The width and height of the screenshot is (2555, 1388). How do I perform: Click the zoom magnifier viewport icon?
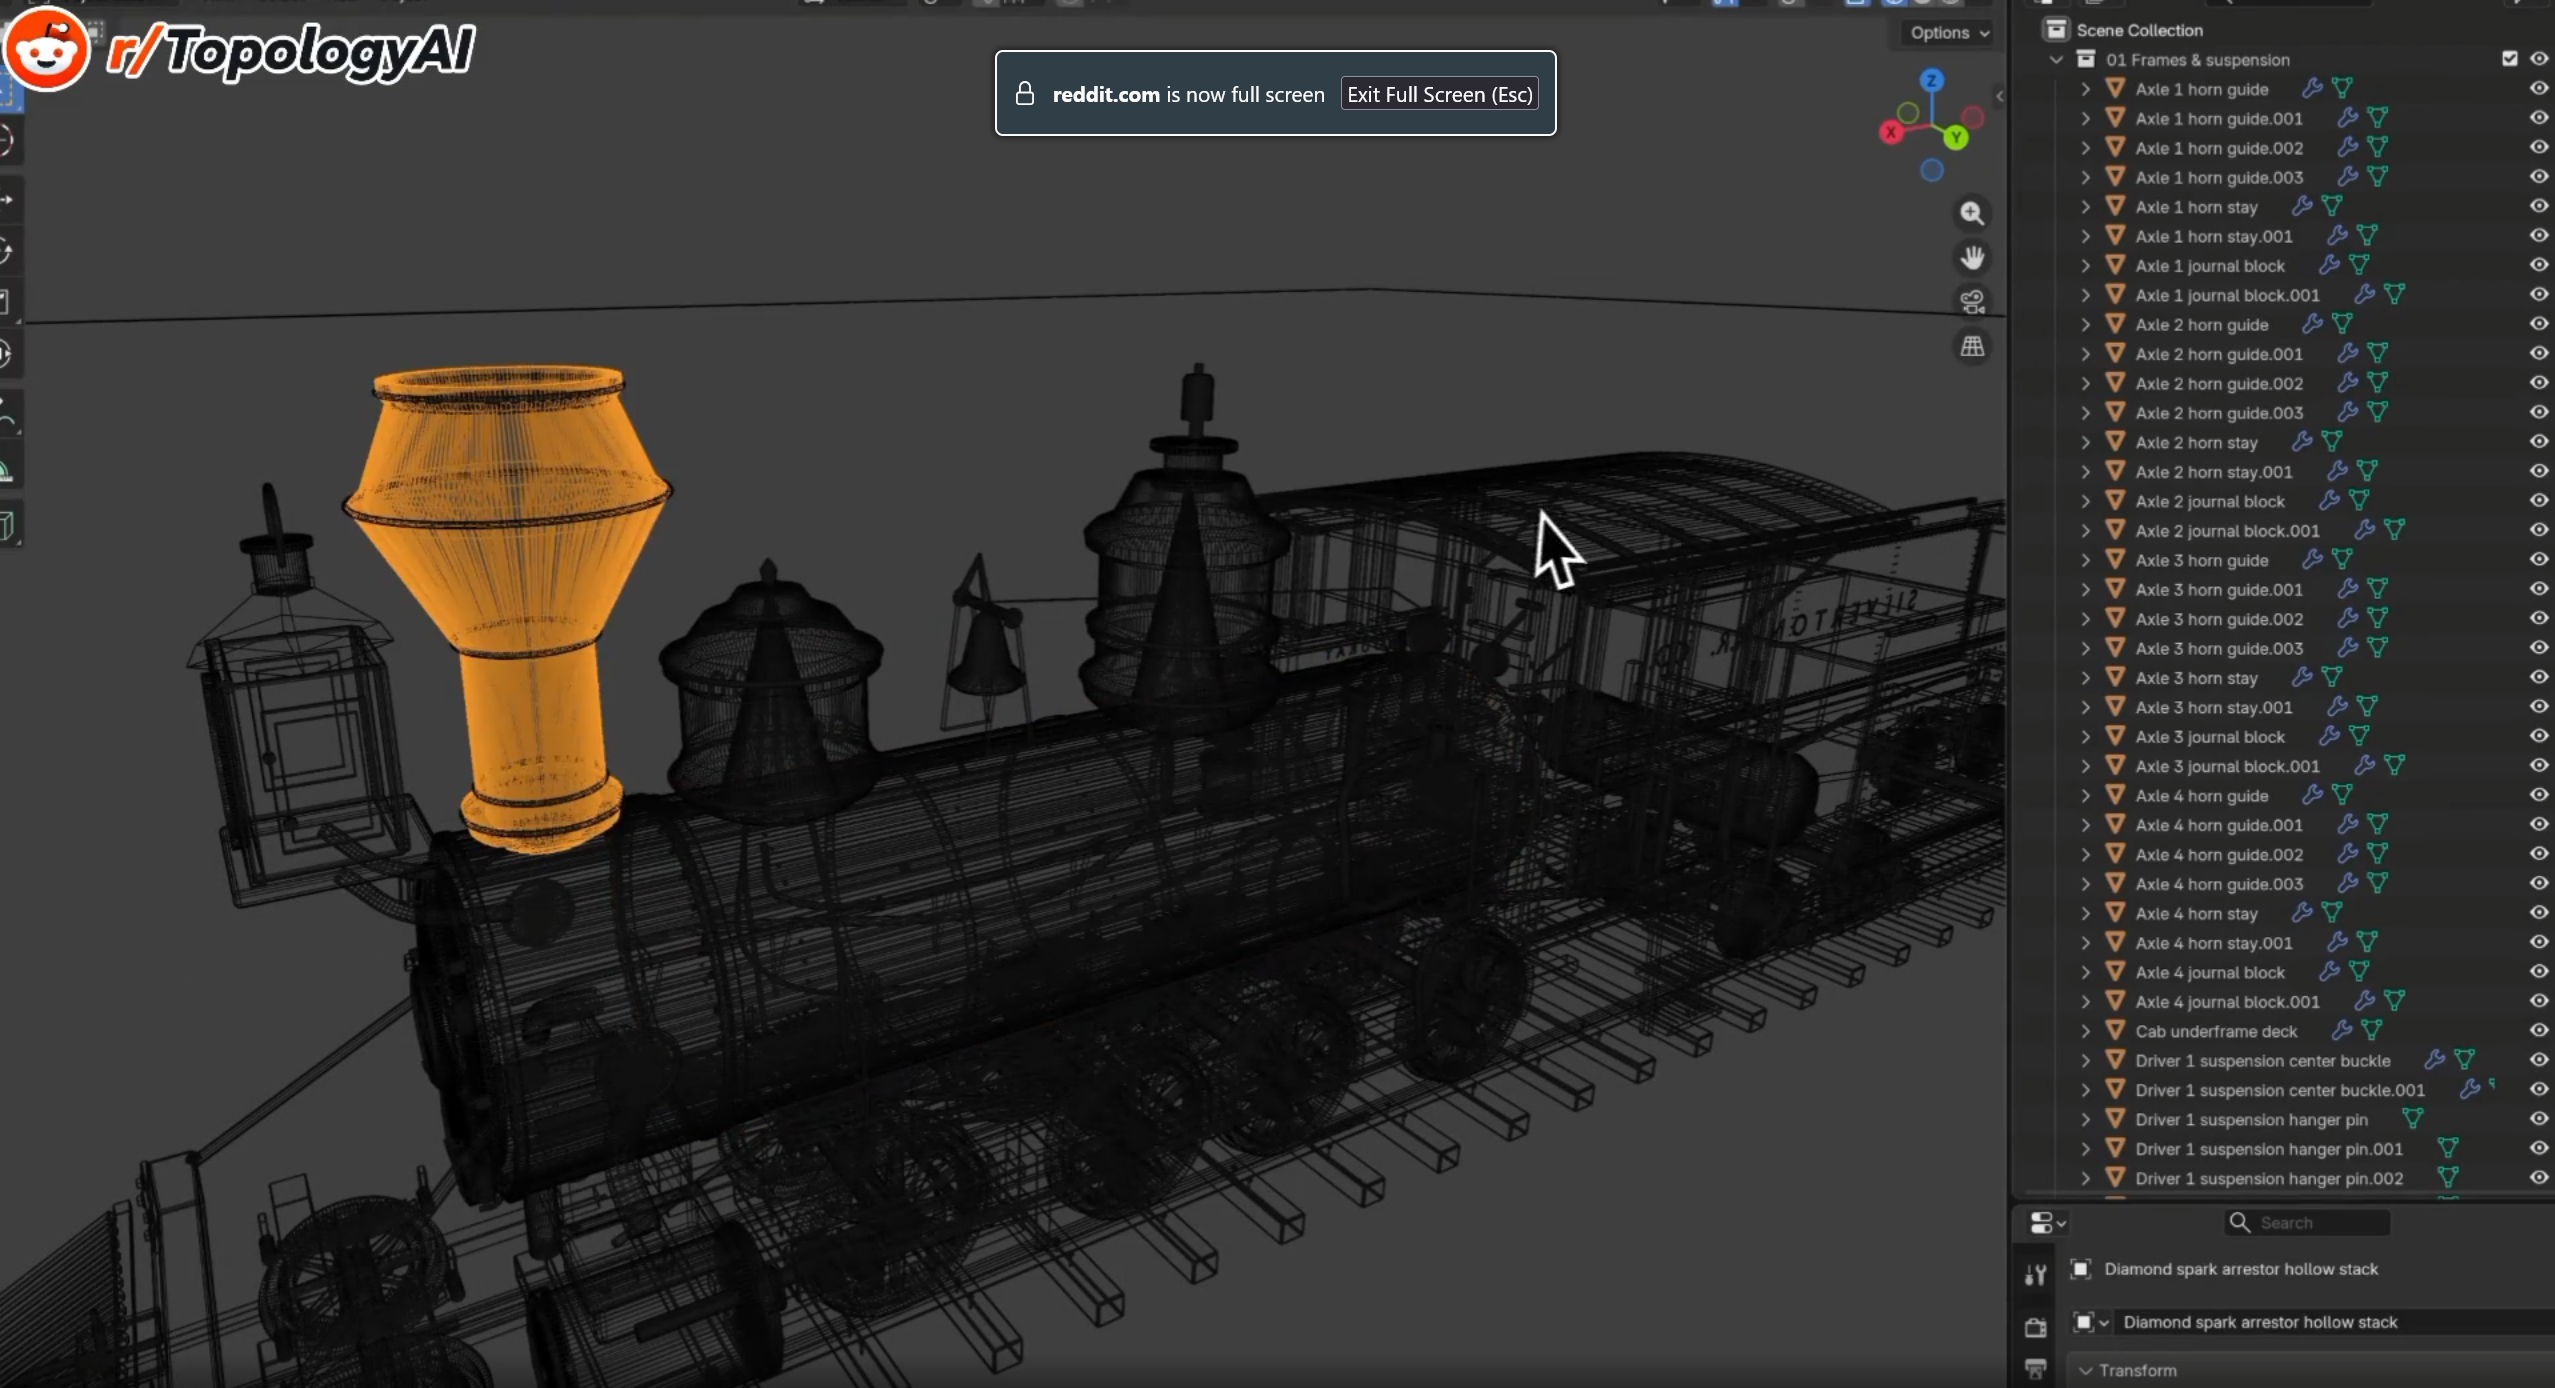1972,213
